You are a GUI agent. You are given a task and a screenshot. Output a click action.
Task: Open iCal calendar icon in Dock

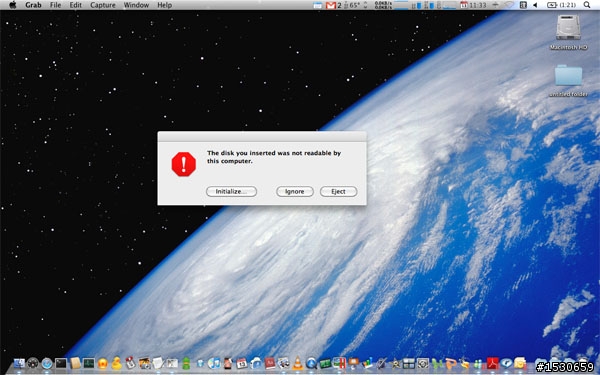tap(241, 364)
